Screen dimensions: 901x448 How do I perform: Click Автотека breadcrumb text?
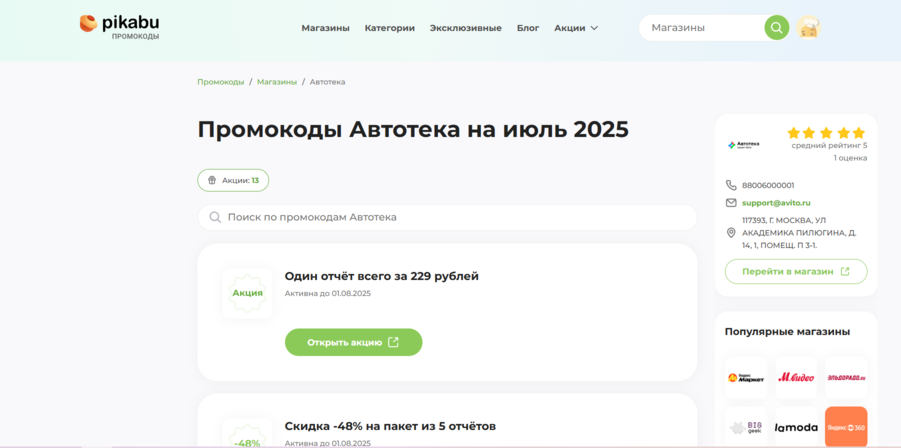click(328, 82)
